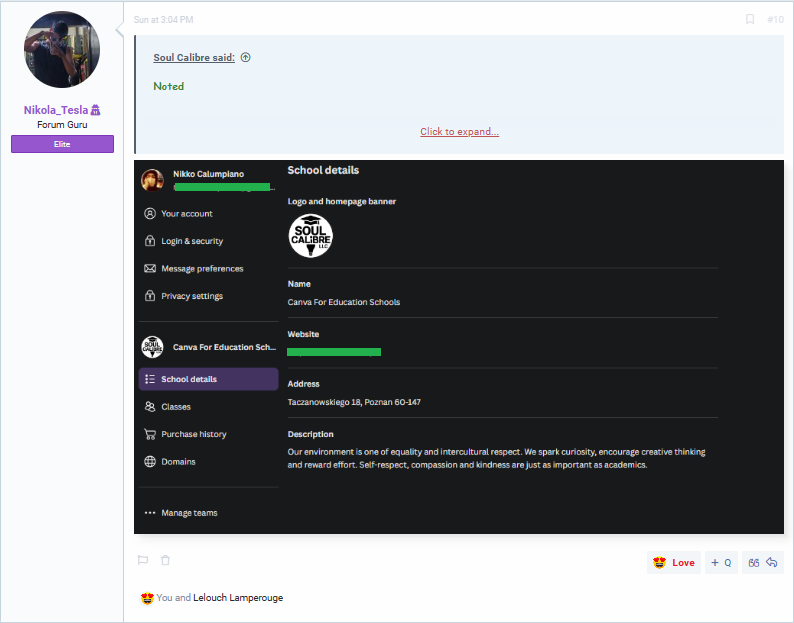Screen dimensions: 794x623
Task: Click the School details list icon
Action: click(x=150, y=379)
